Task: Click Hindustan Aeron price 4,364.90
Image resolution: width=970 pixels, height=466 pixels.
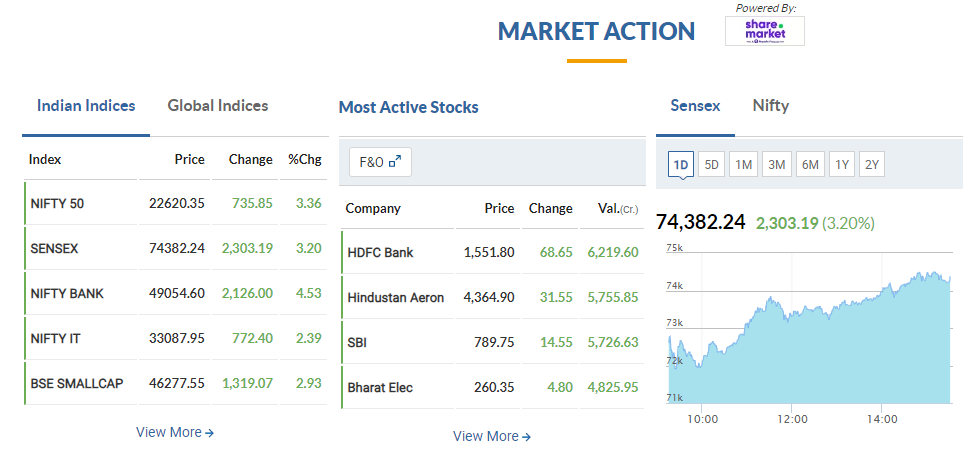Action: (x=489, y=298)
